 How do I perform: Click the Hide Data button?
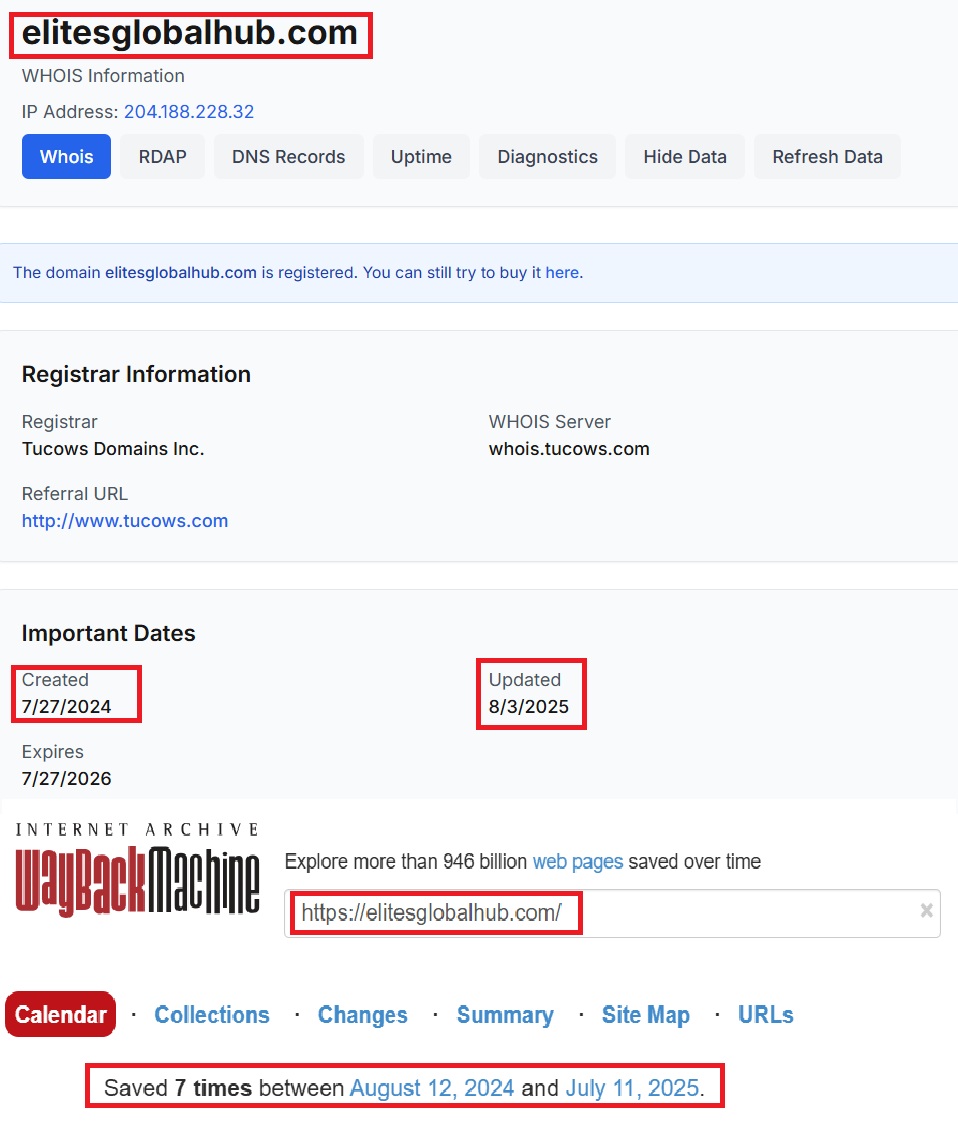pos(684,156)
